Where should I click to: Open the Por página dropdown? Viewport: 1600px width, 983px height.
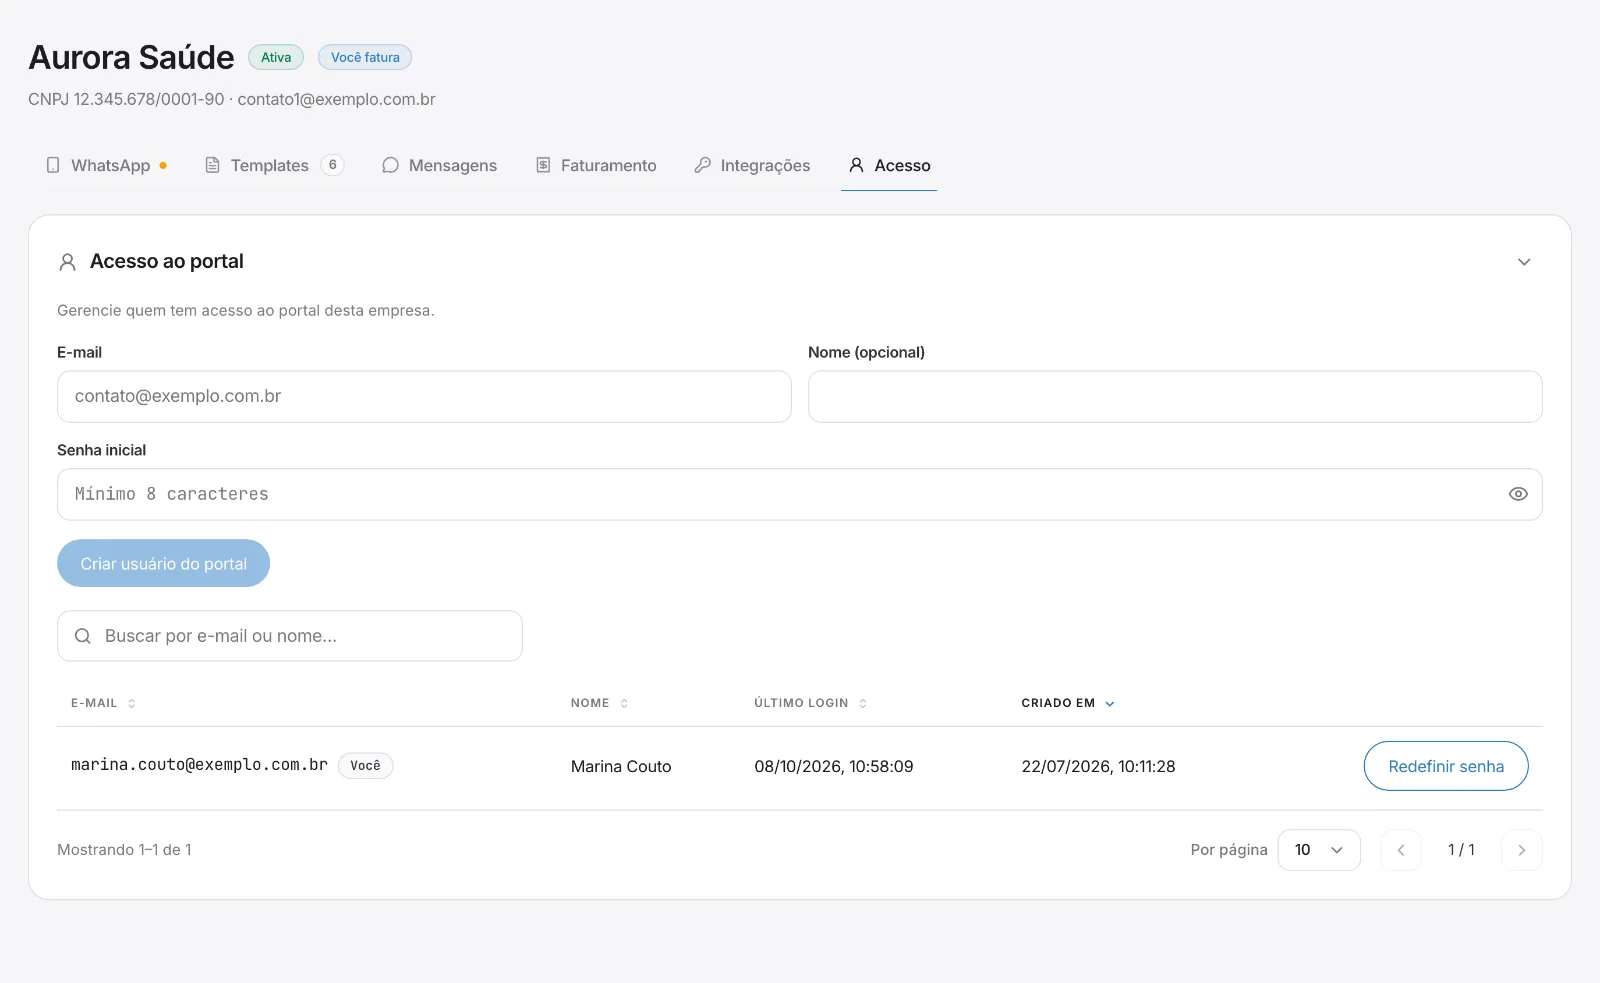coord(1319,850)
